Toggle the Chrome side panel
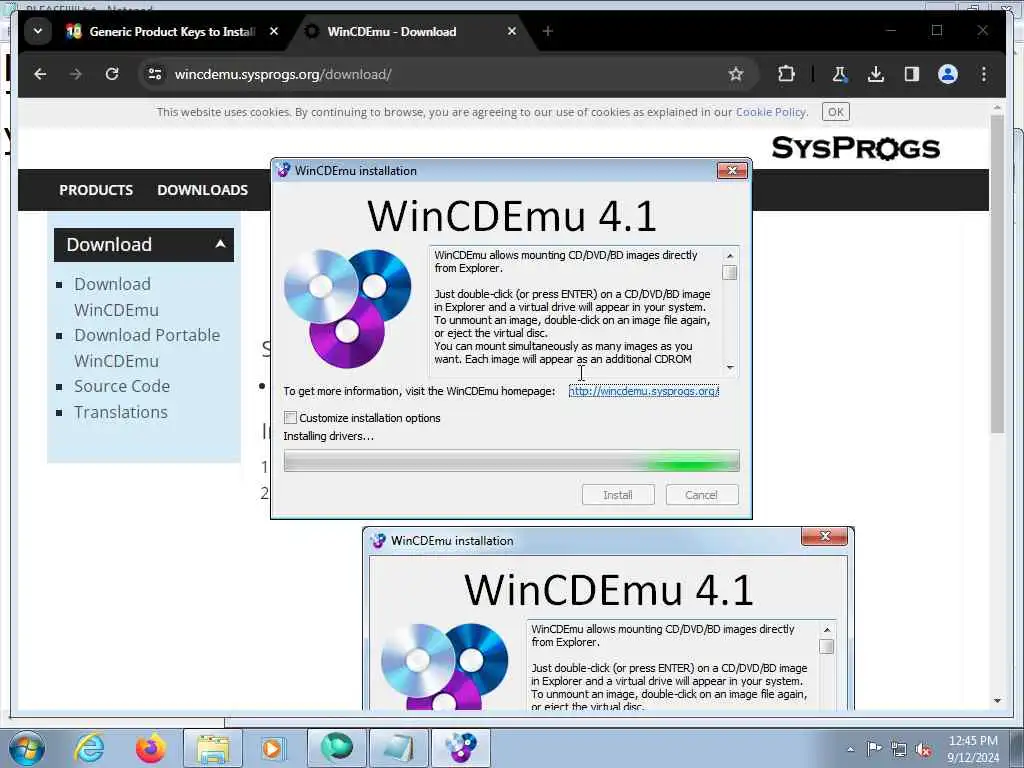 pos(912,74)
